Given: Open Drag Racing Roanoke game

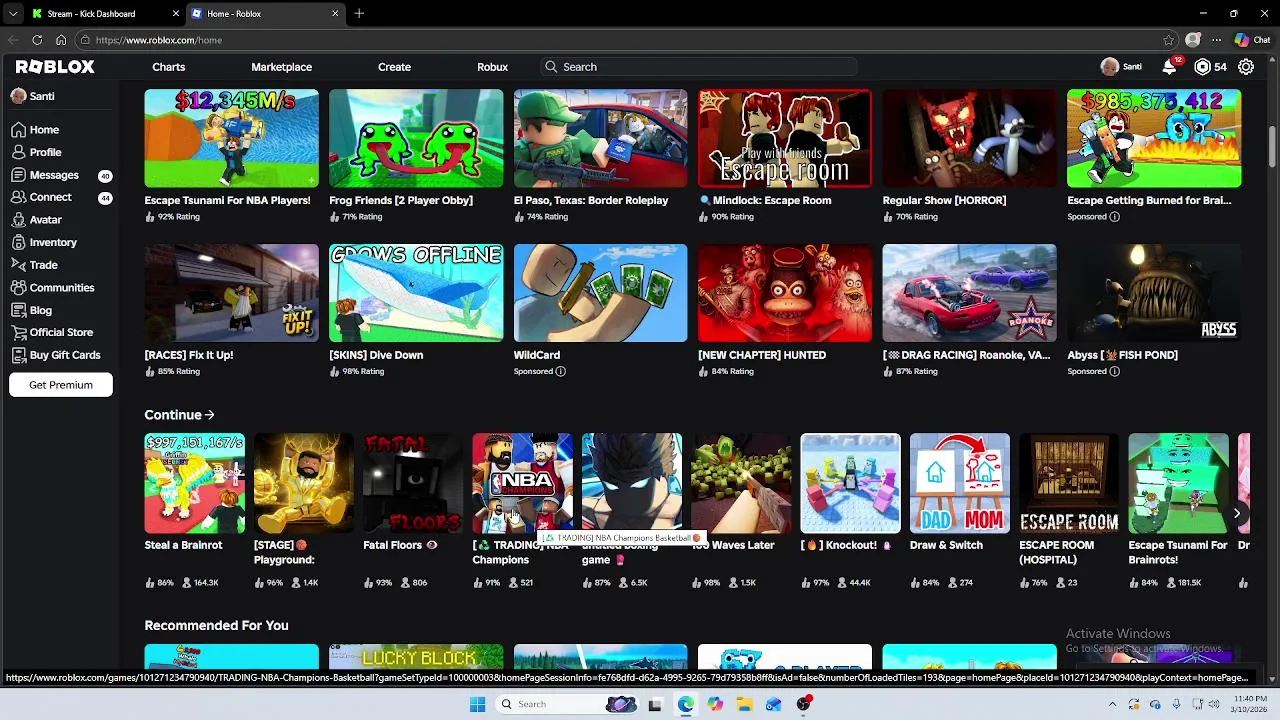Looking at the screenshot, I should pos(969,293).
